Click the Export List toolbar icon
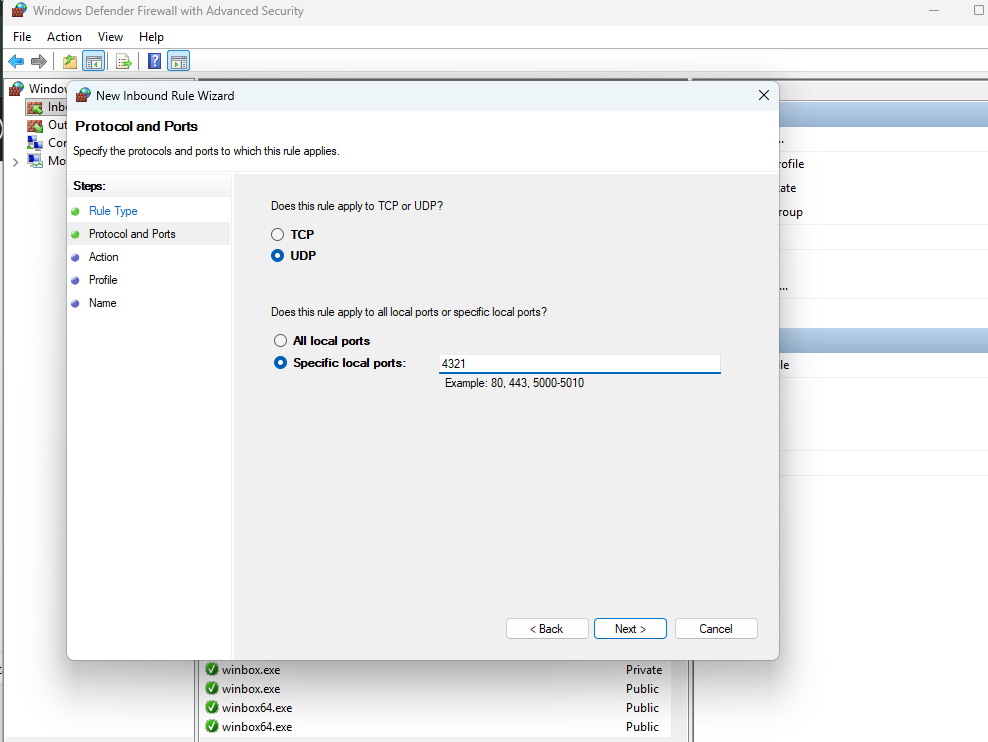This screenshot has width=988, height=742. tap(124, 61)
